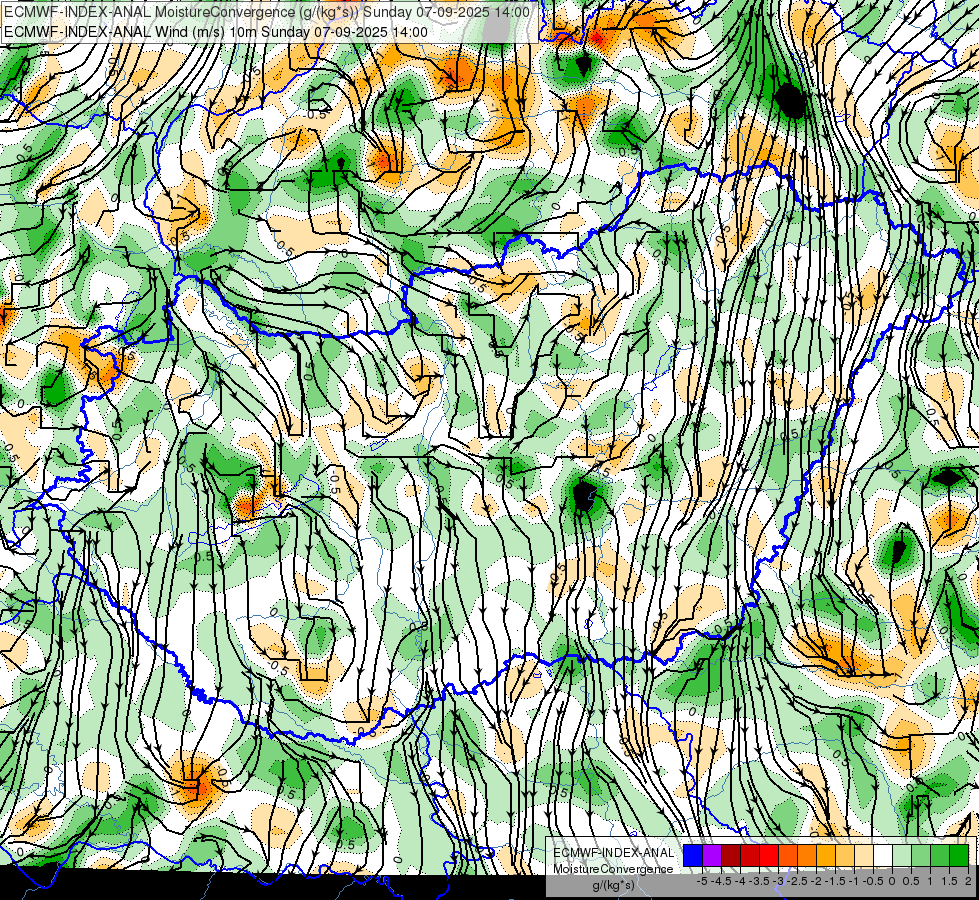
Task: Click the legend tick value -1.5
Action: click(835, 881)
